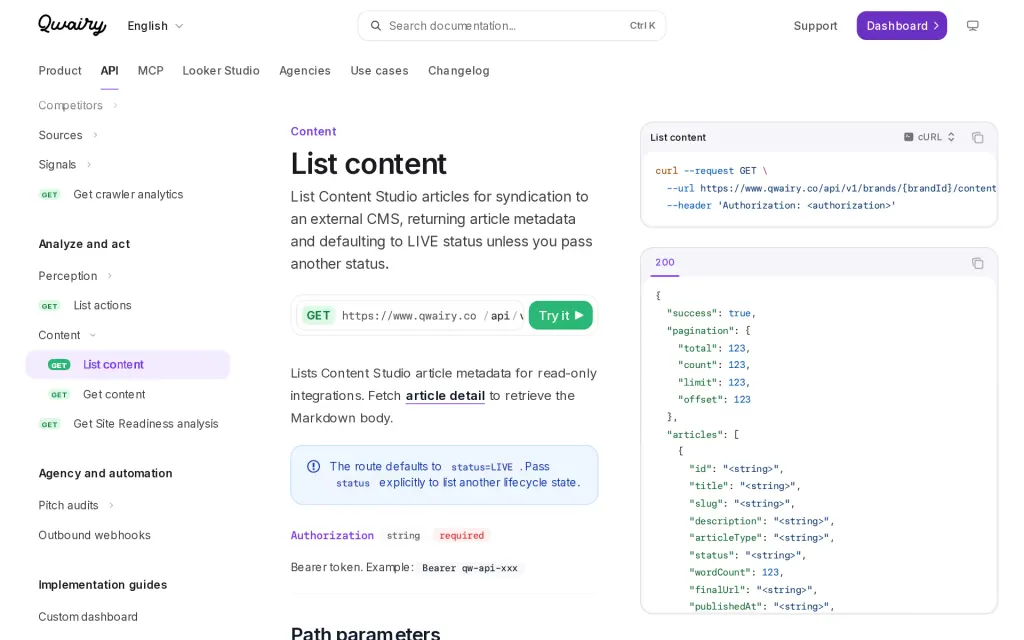The image size is (1024, 640).
Task: Expand the Competitors sidebar section
Action: pos(78,105)
